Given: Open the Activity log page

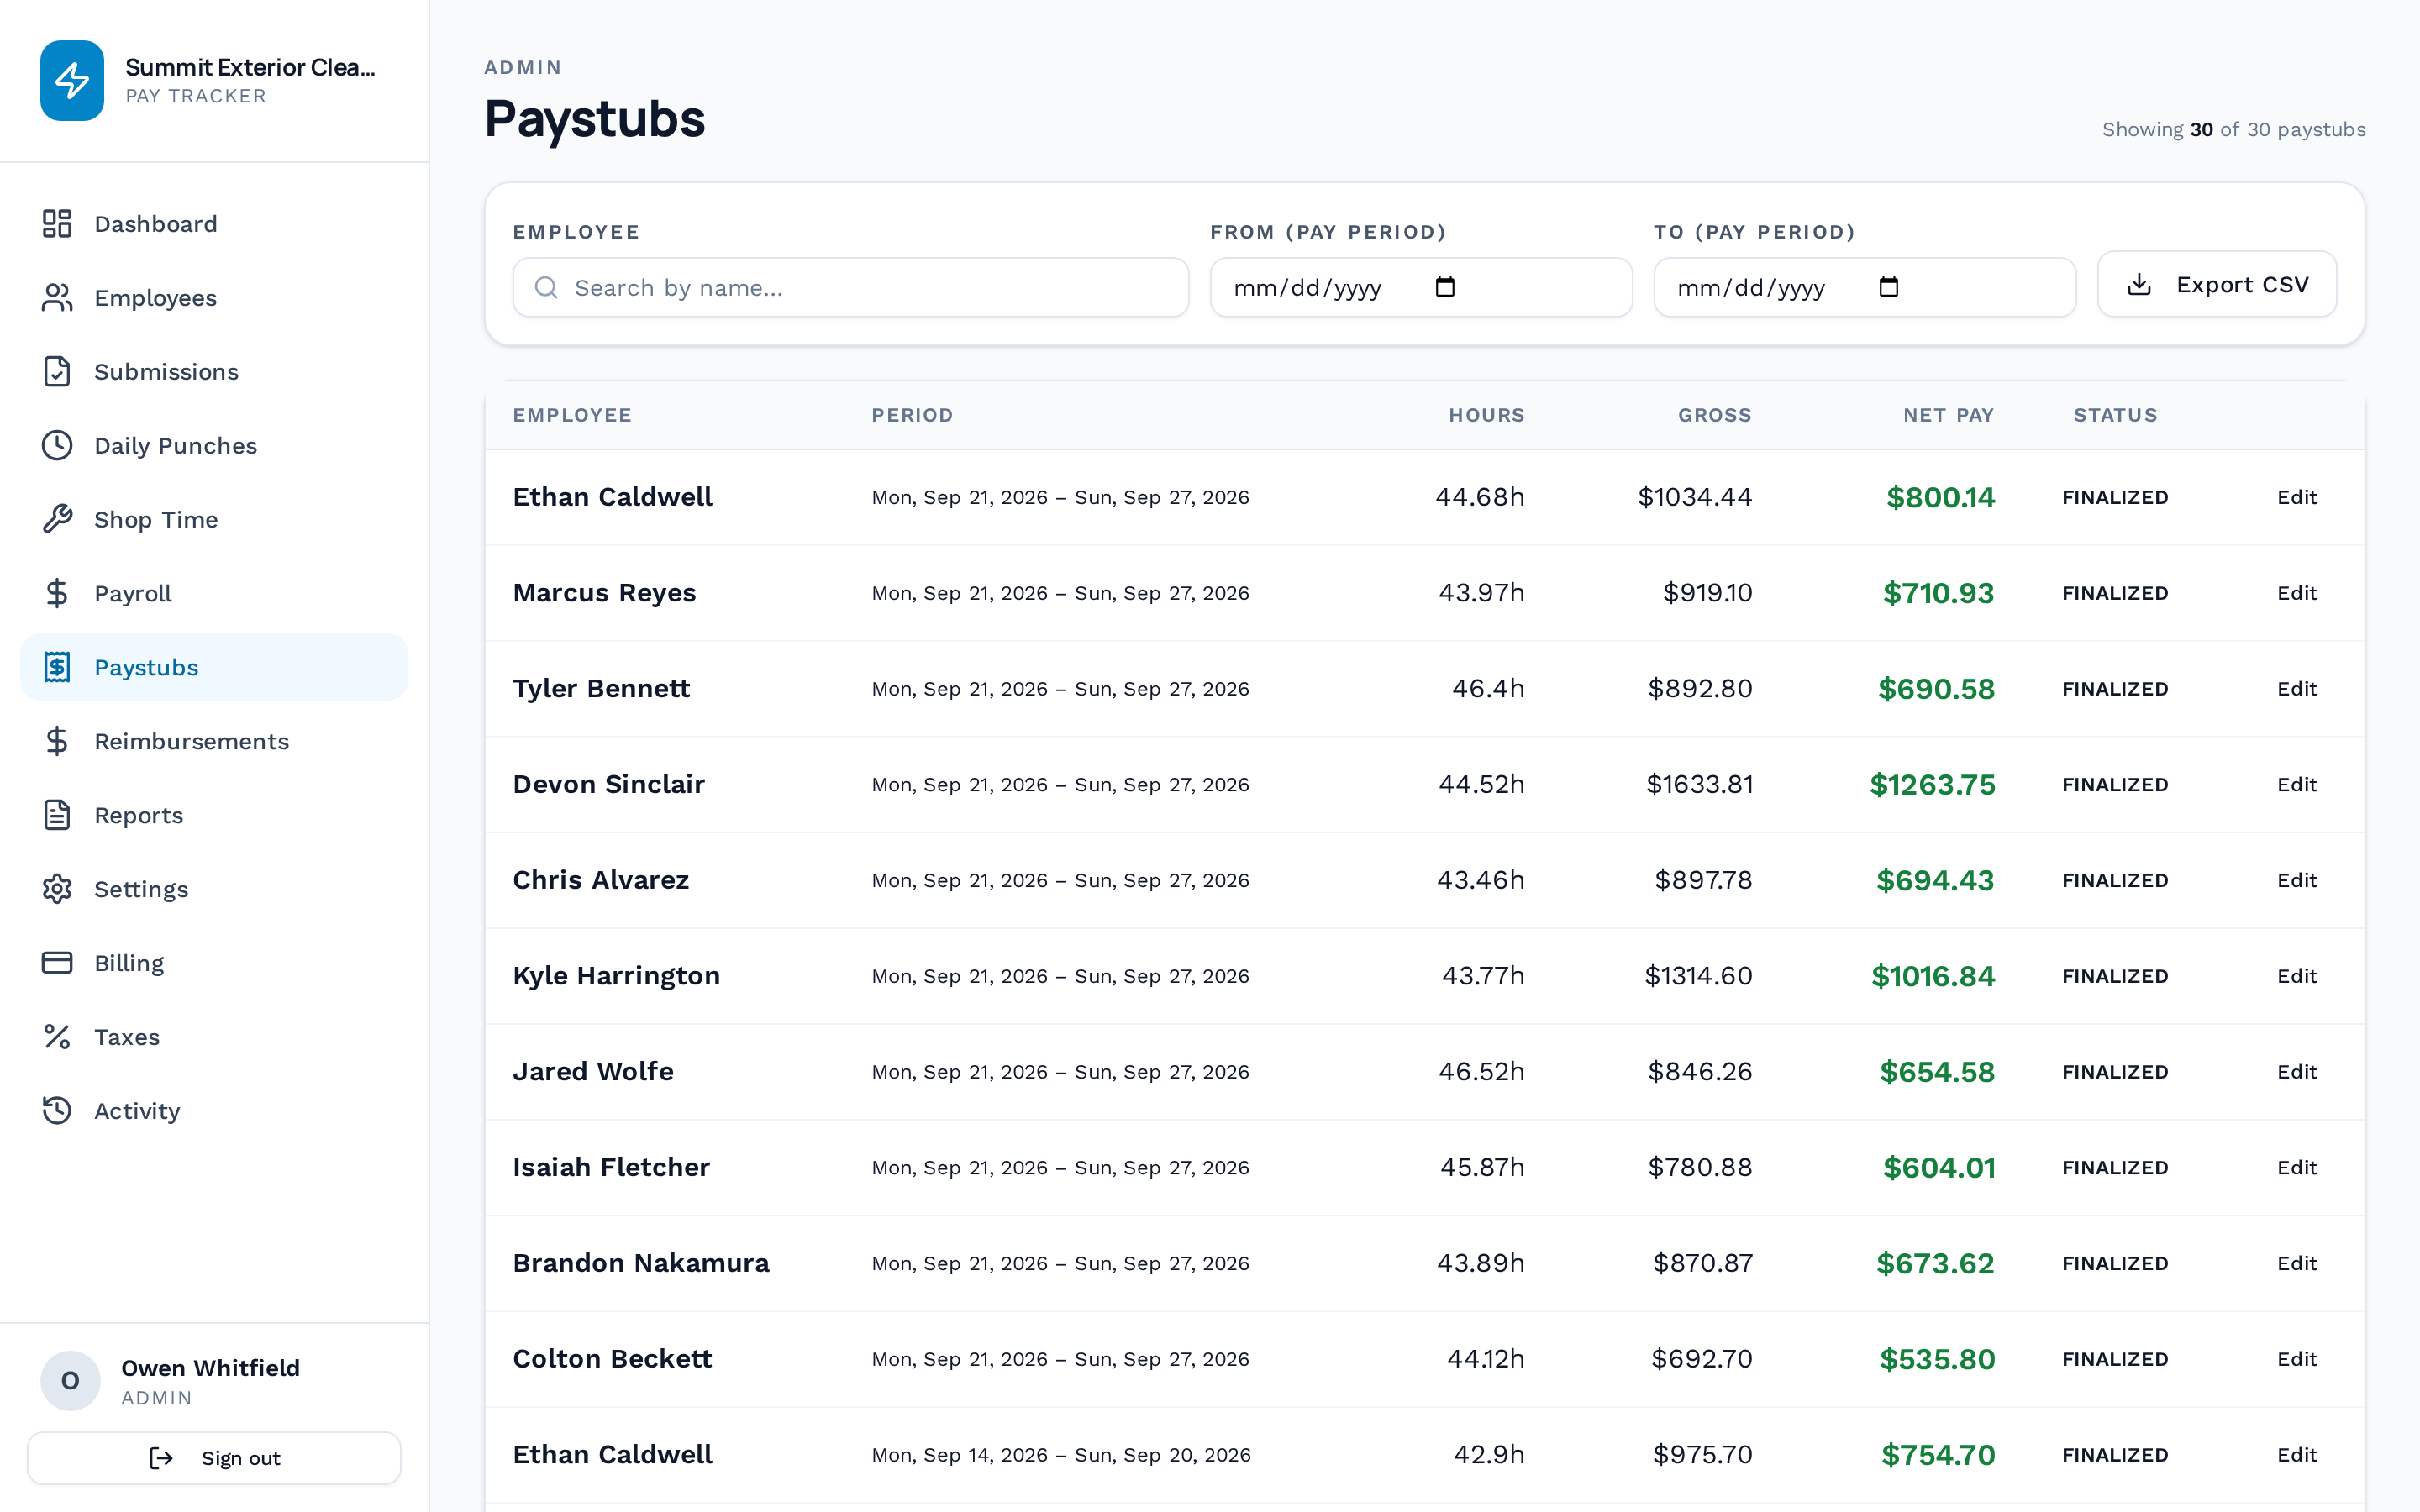Looking at the screenshot, I should 214,1111.
